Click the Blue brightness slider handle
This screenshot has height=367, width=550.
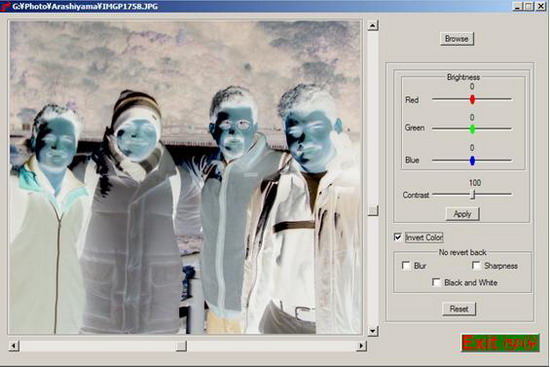(x=472, y=160)
